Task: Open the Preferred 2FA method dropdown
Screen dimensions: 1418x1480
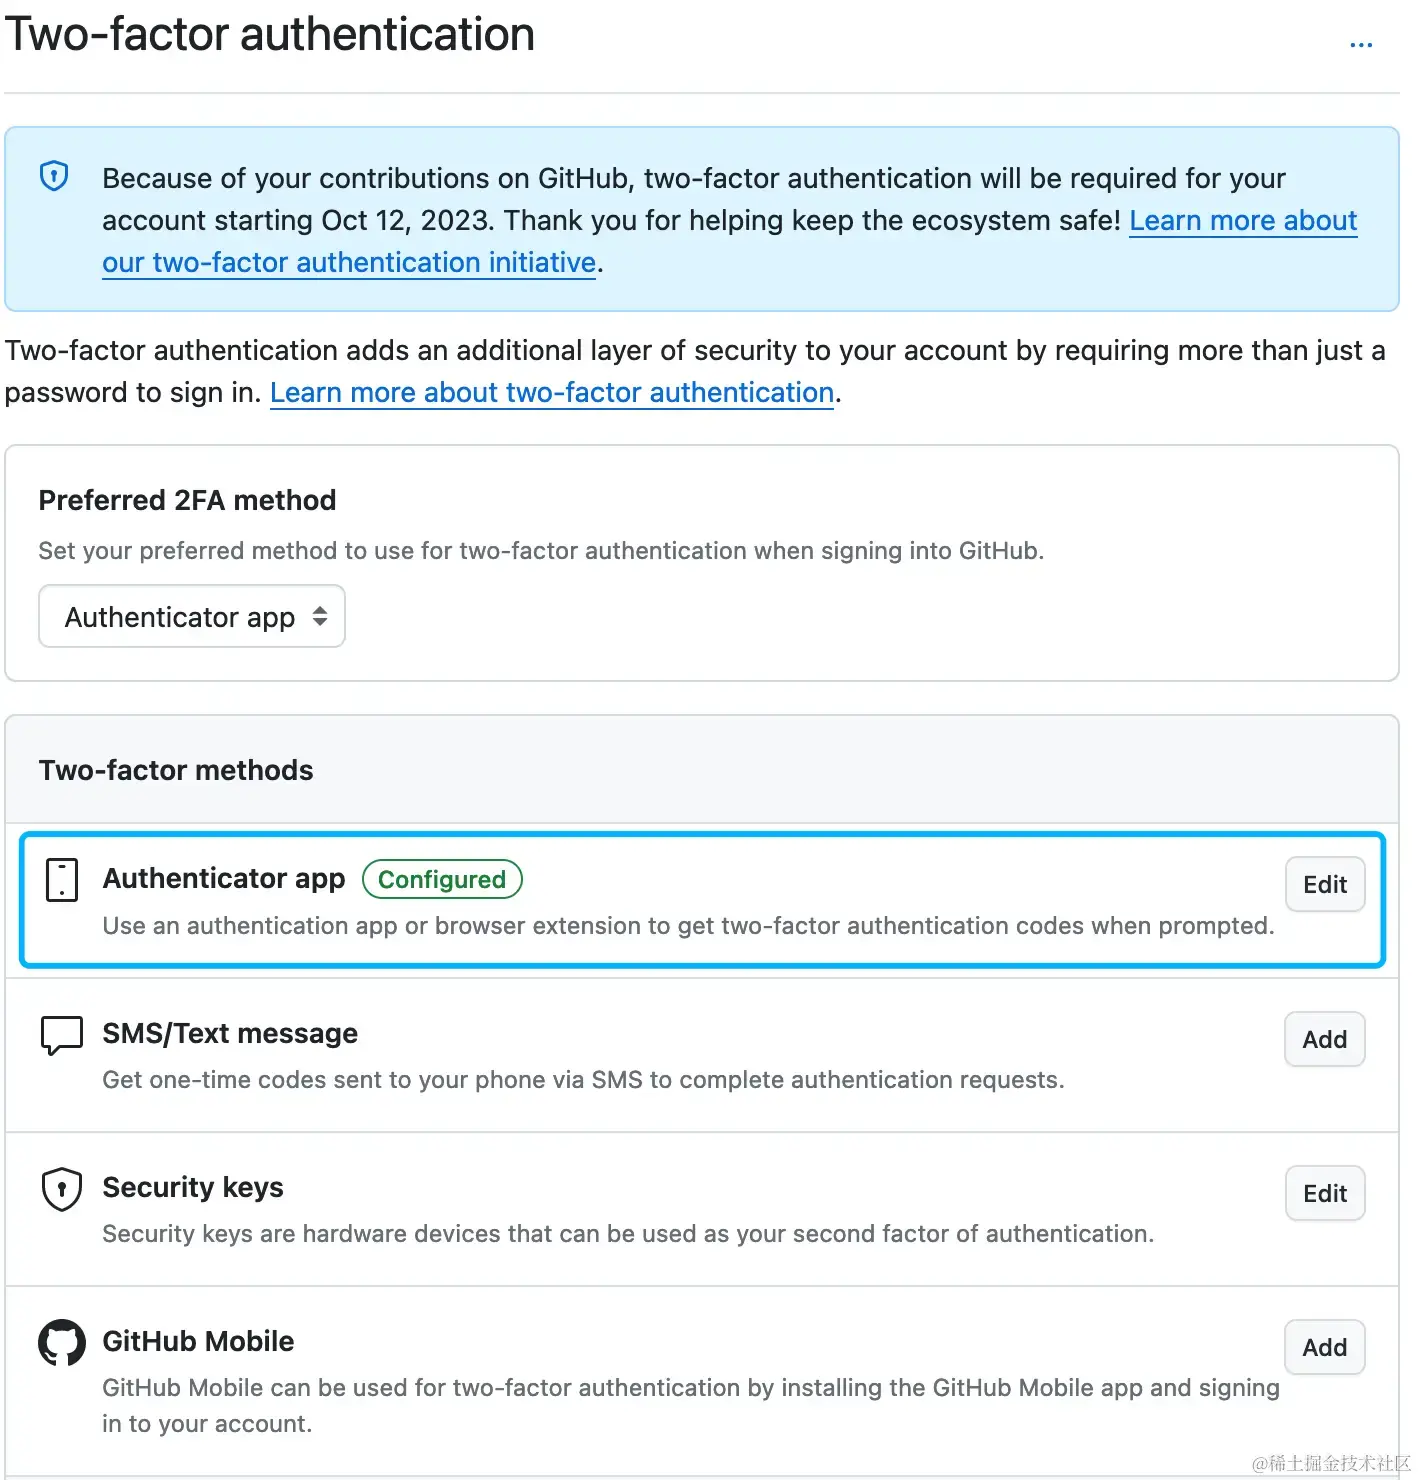Action: coord(191,617)
